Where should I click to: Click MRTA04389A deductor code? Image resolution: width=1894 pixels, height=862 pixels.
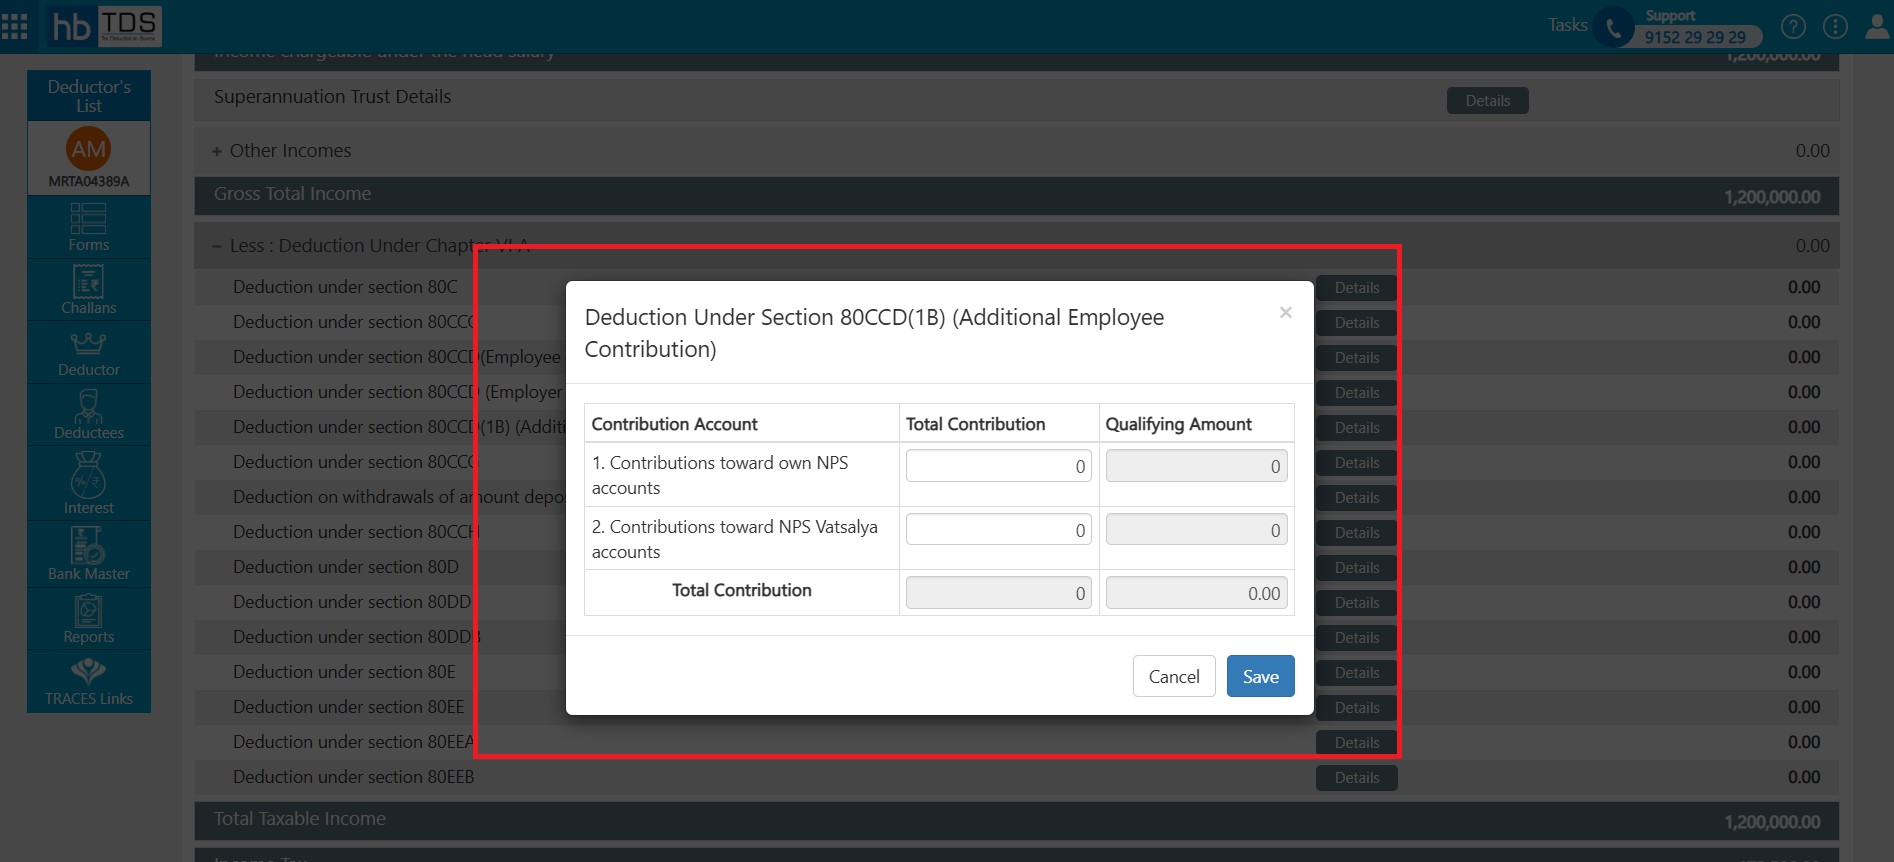[x=89, y=182]
